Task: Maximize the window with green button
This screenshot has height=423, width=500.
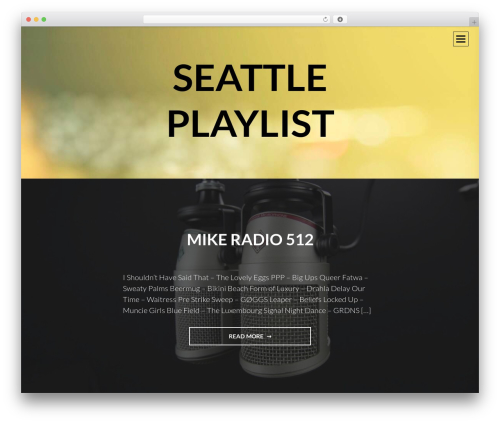Action: point(44,20)
